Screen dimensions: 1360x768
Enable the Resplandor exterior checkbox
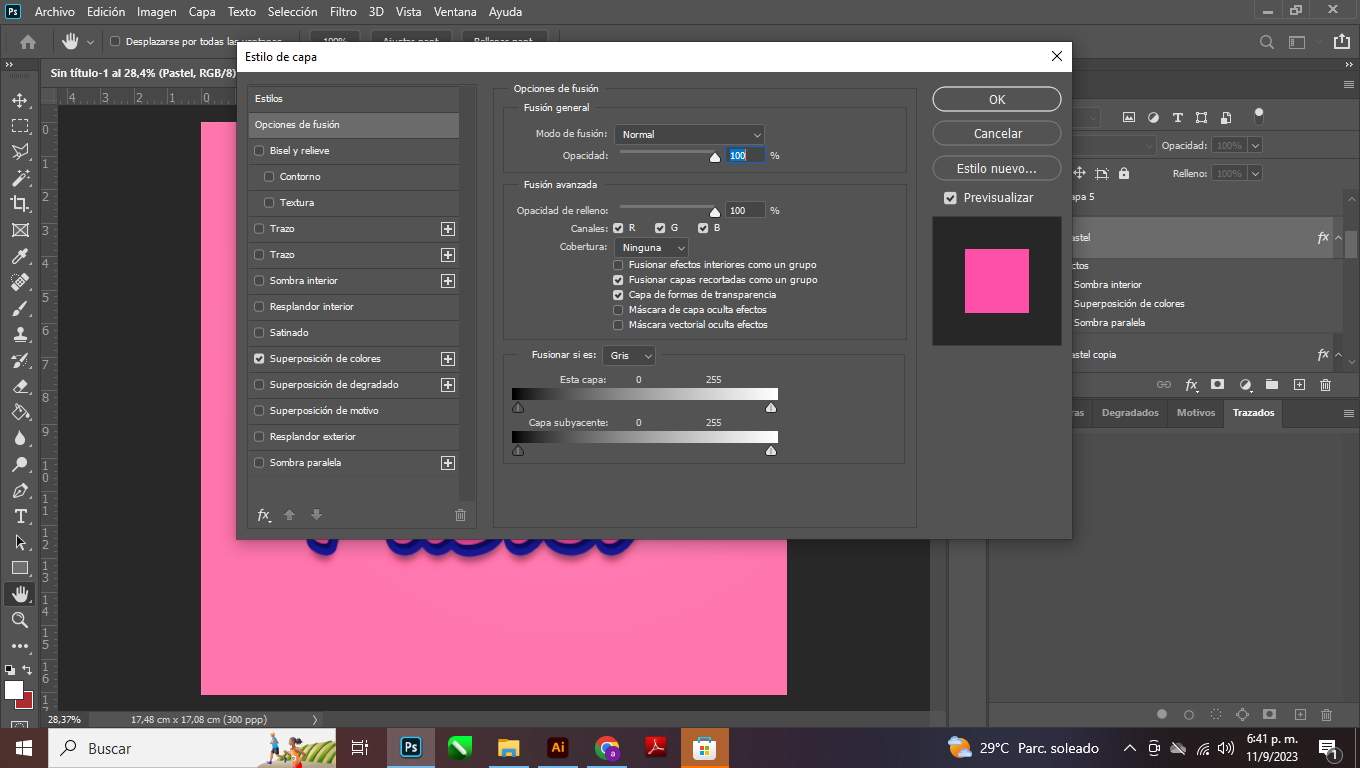(260, 437)
